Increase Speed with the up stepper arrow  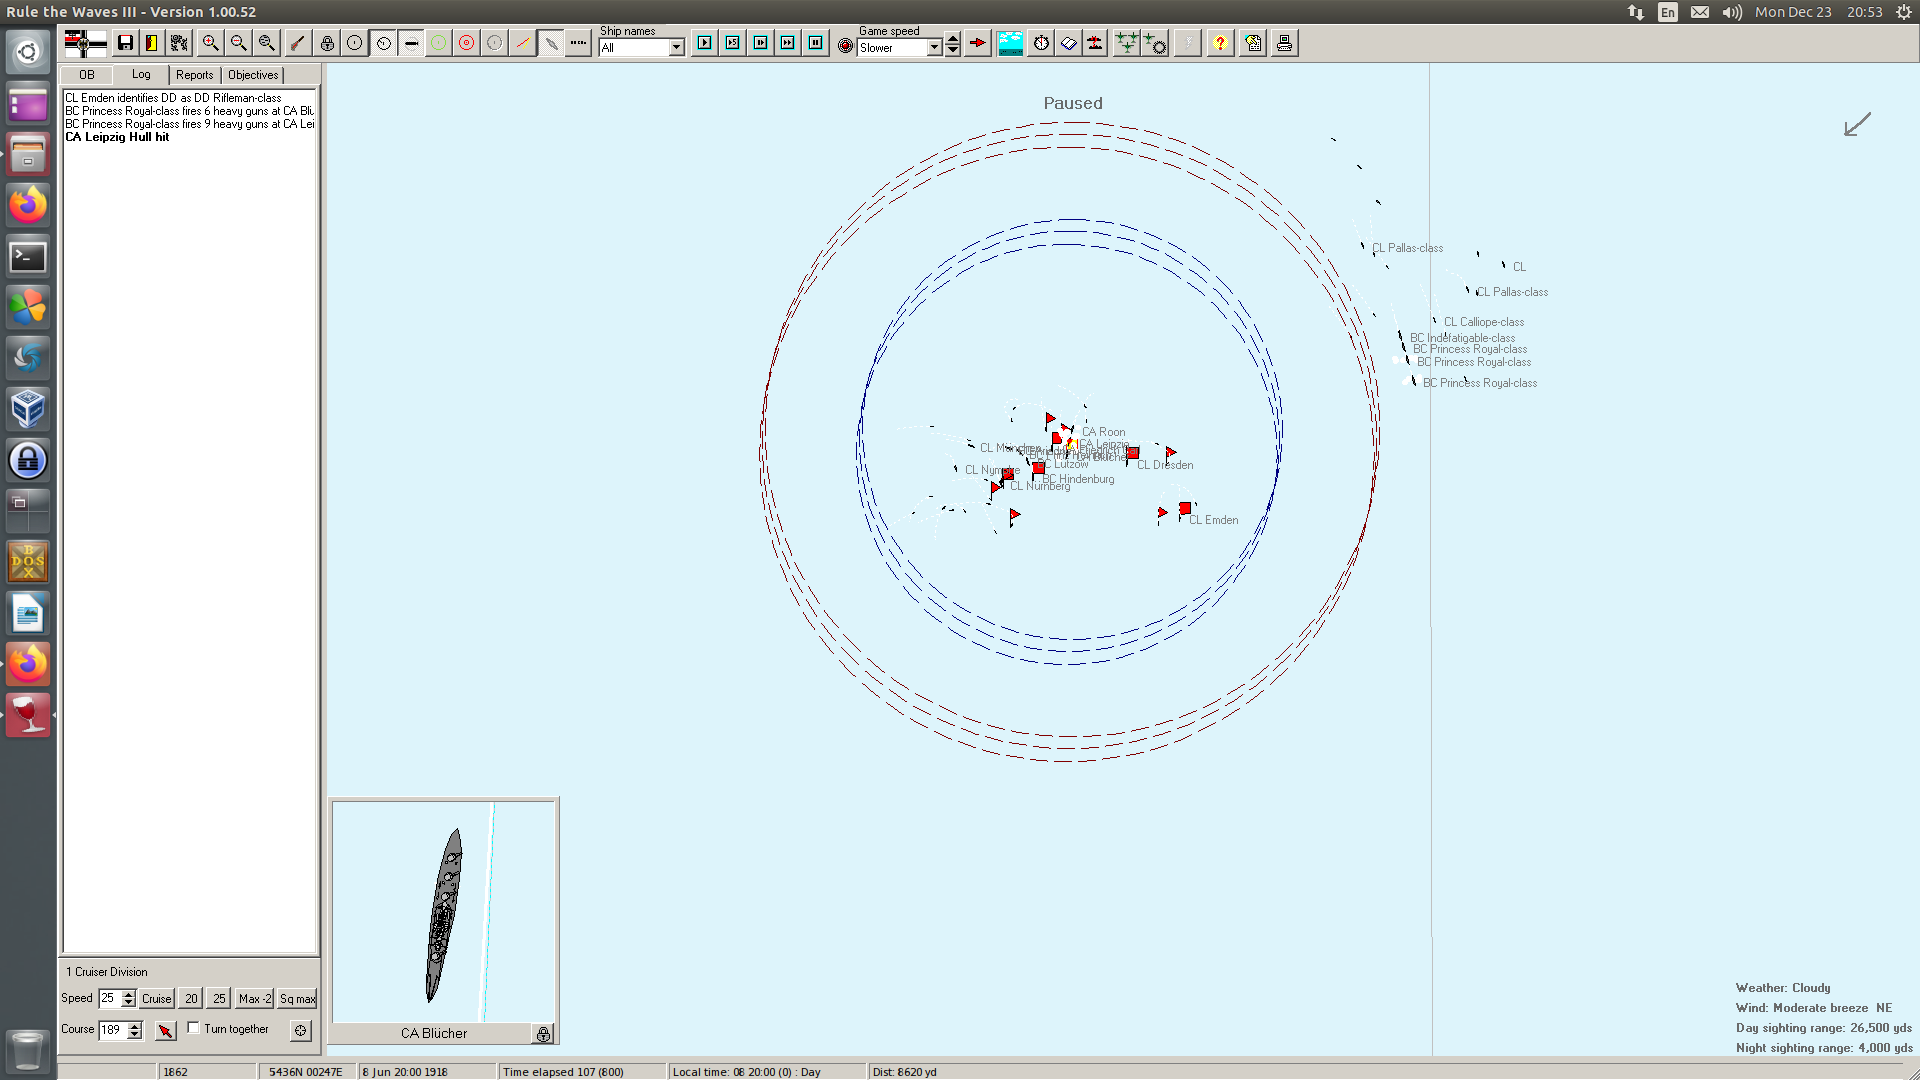click(x=129, y=994)
